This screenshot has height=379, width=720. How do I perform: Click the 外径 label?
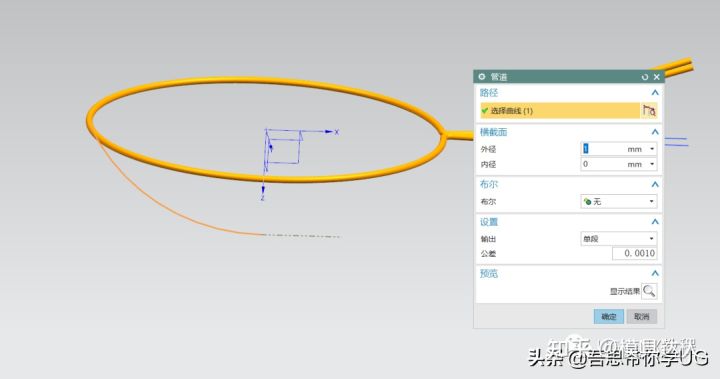488,149
